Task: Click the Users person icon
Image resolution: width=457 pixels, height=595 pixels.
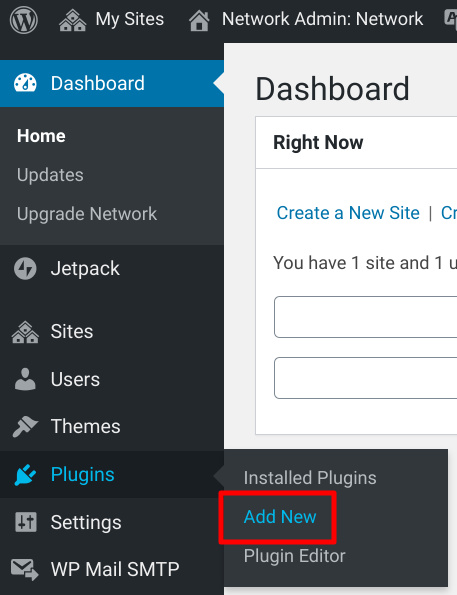Action: coord(25,379)
